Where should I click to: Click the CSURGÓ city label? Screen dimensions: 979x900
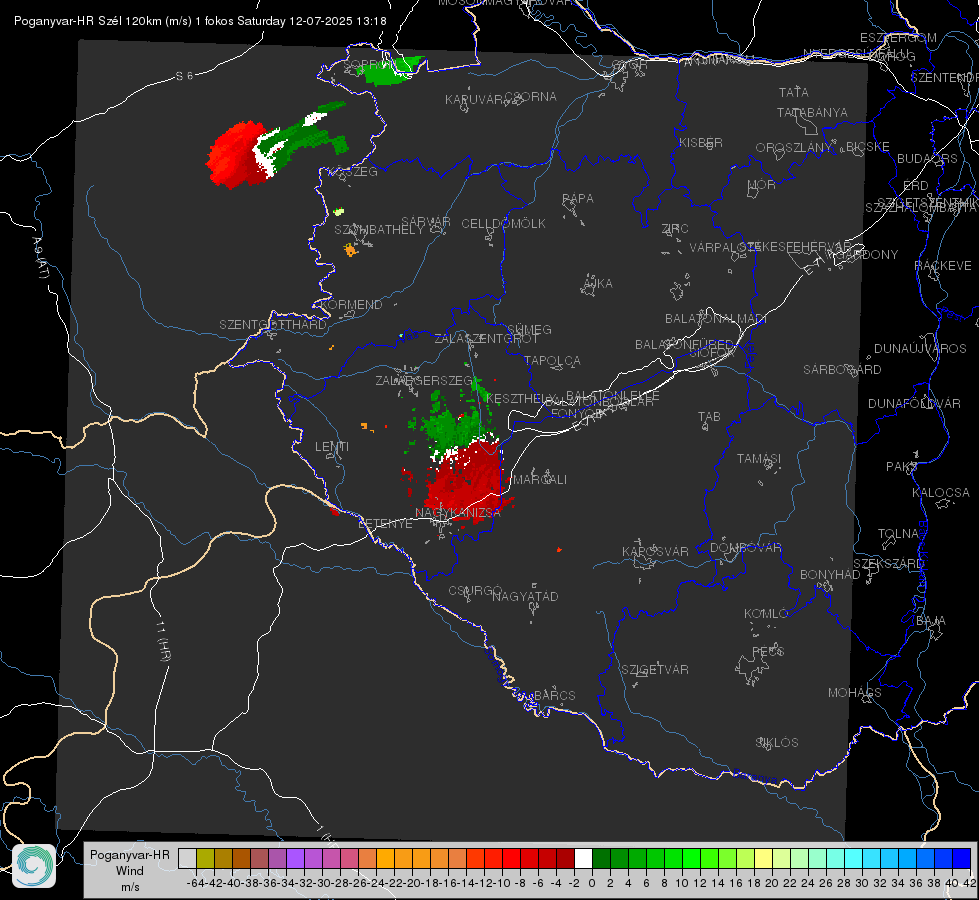[475, 590]
